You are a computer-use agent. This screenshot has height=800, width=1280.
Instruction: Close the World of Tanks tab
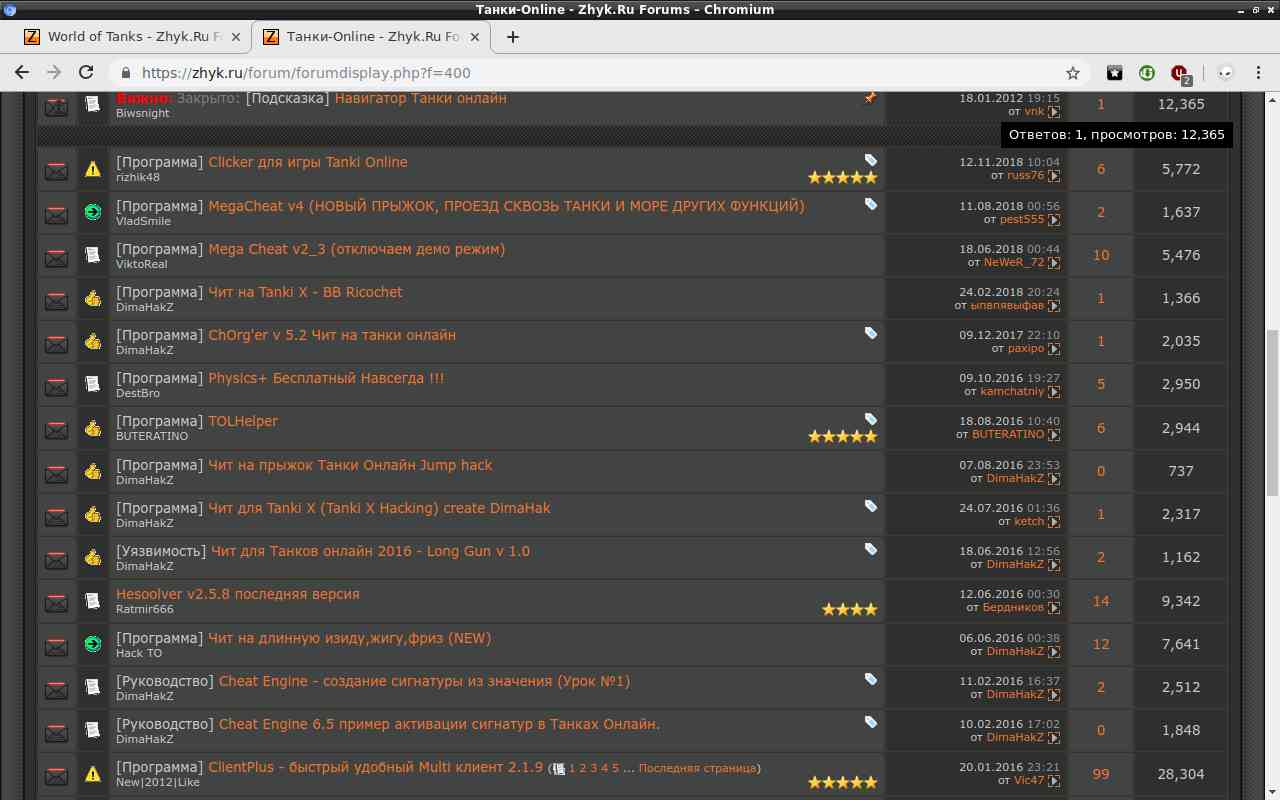tap(236, 37)
